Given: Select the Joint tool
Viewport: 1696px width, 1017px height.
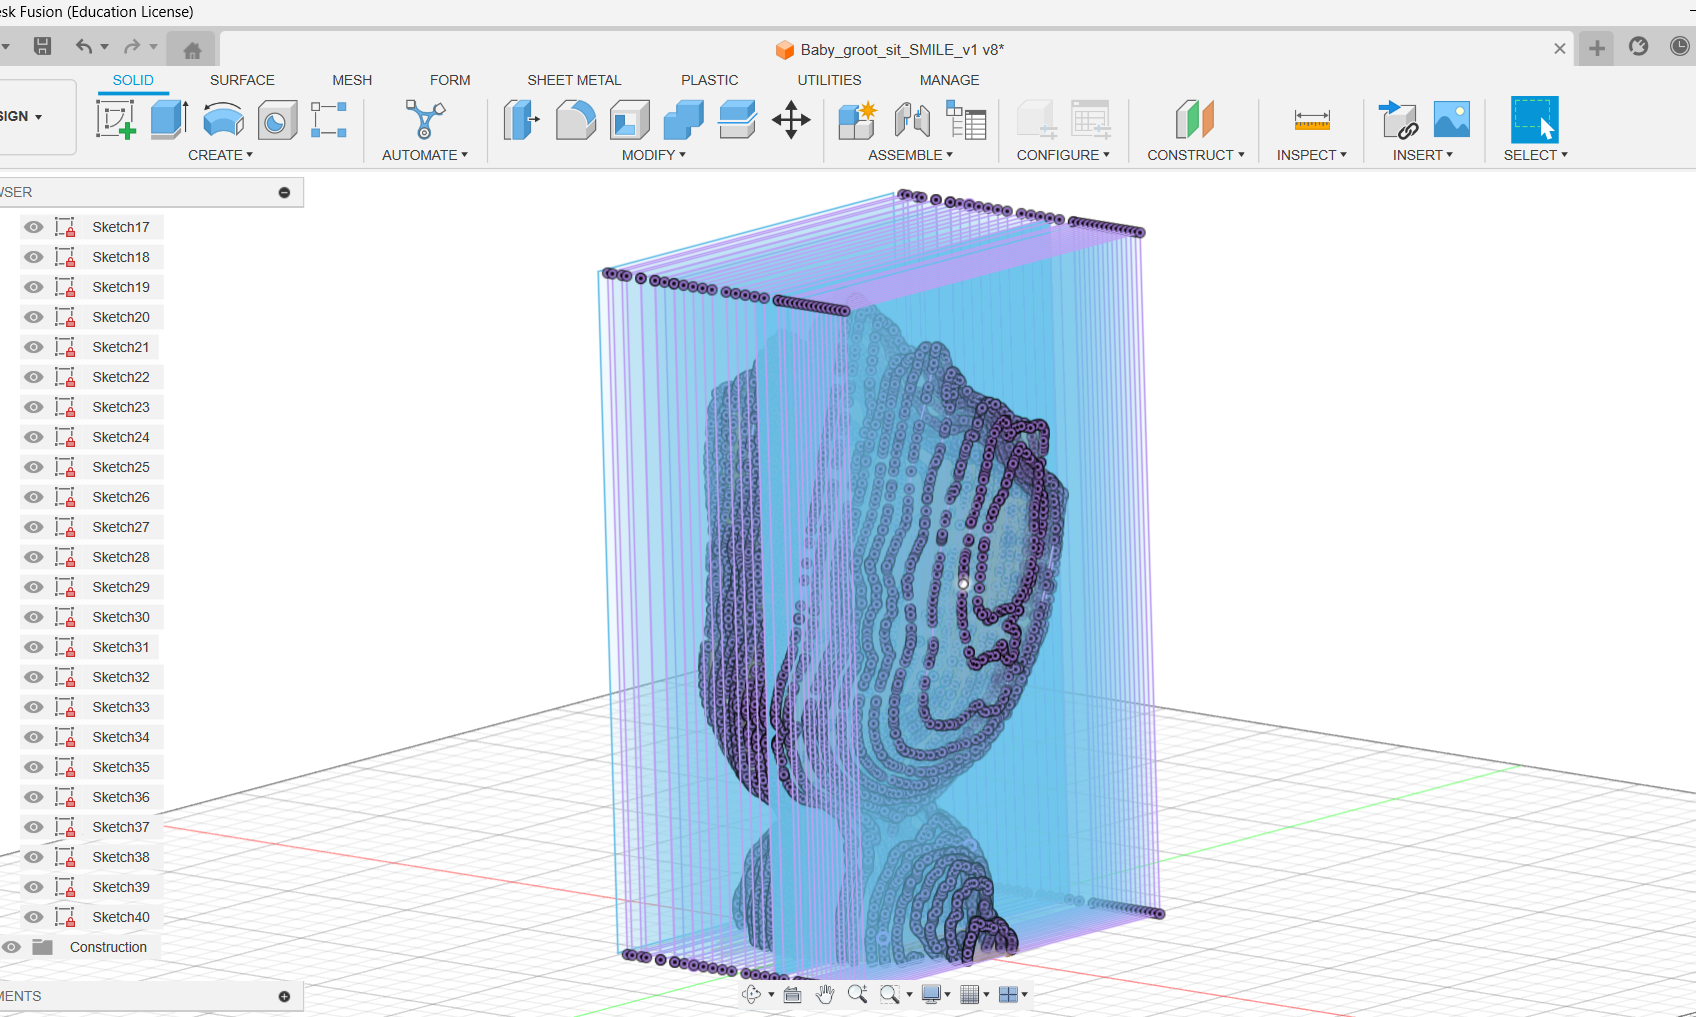Looking at the screenshot, I should [912, 120].
